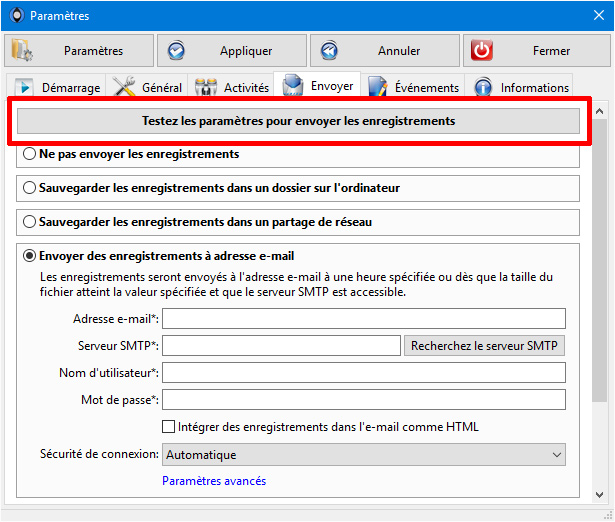Click the Informations blue info icon
The image size is (615, 522).
[483, 87]
